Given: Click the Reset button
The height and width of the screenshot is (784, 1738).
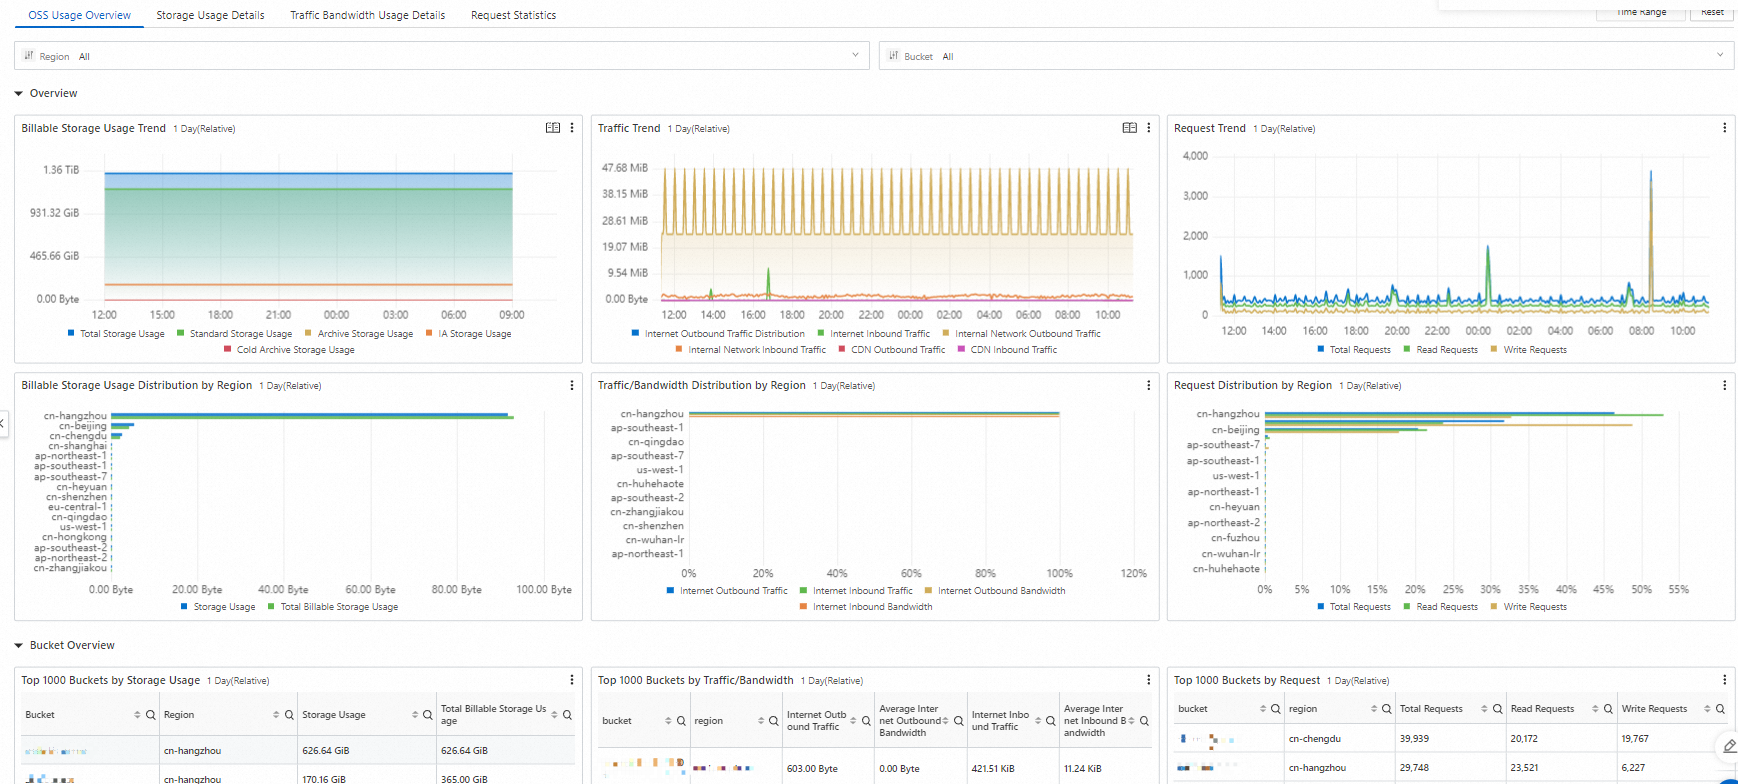Looking at the screenshot, I should [1711, 11].
